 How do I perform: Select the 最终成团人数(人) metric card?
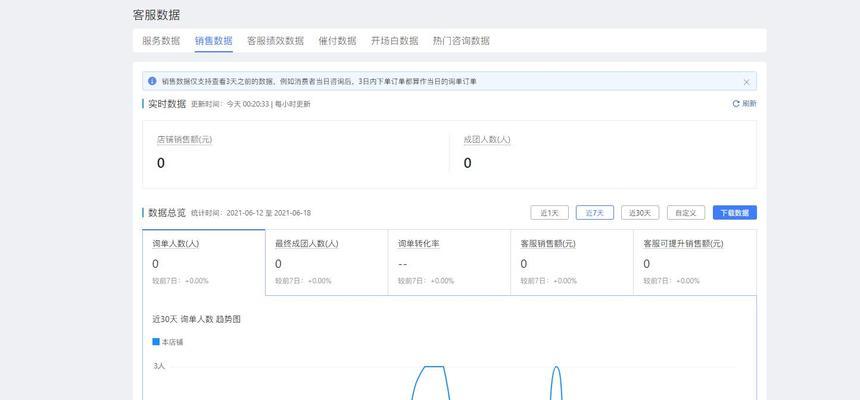pos(326,262)
